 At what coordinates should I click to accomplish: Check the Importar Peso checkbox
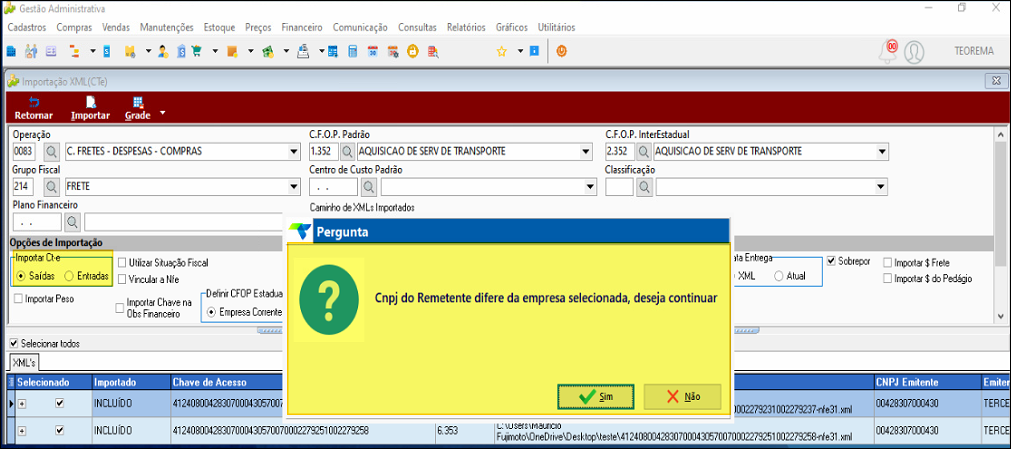tap(18, 299)
